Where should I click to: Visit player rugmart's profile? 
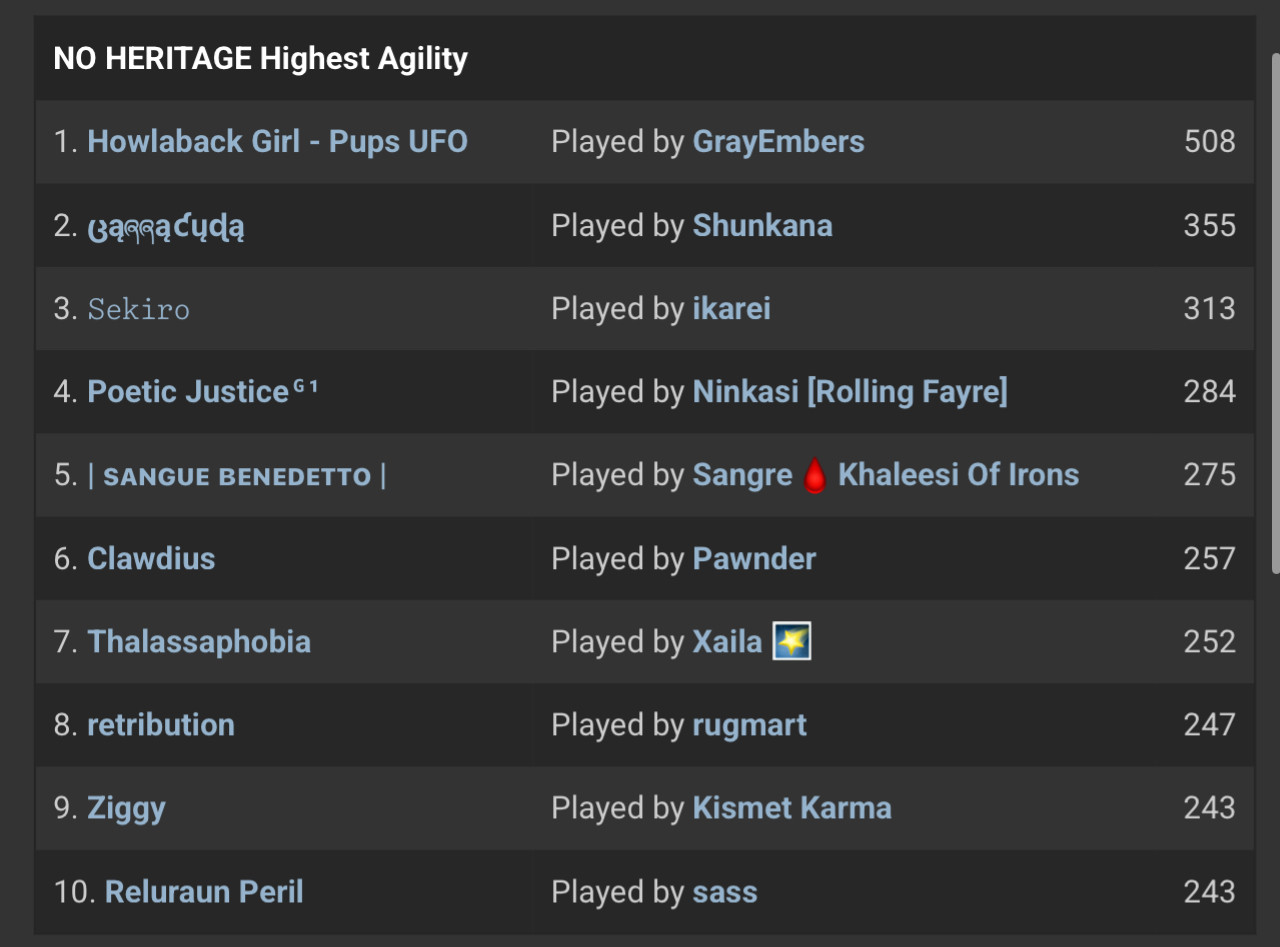pos(750,725)
